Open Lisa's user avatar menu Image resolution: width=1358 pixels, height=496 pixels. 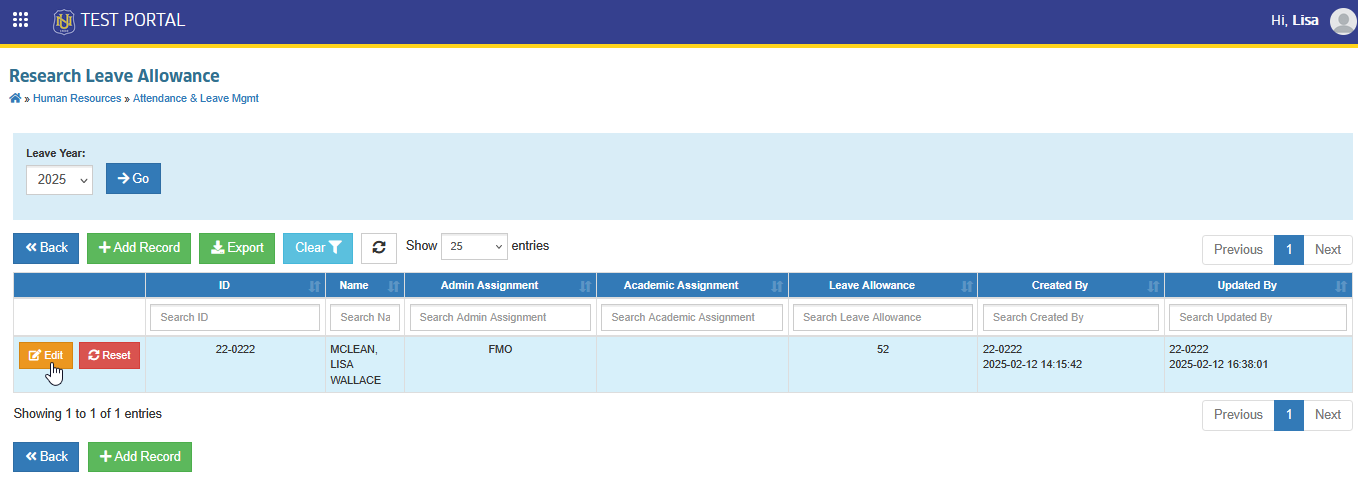pyautogui.click(x=1343, y=21)
